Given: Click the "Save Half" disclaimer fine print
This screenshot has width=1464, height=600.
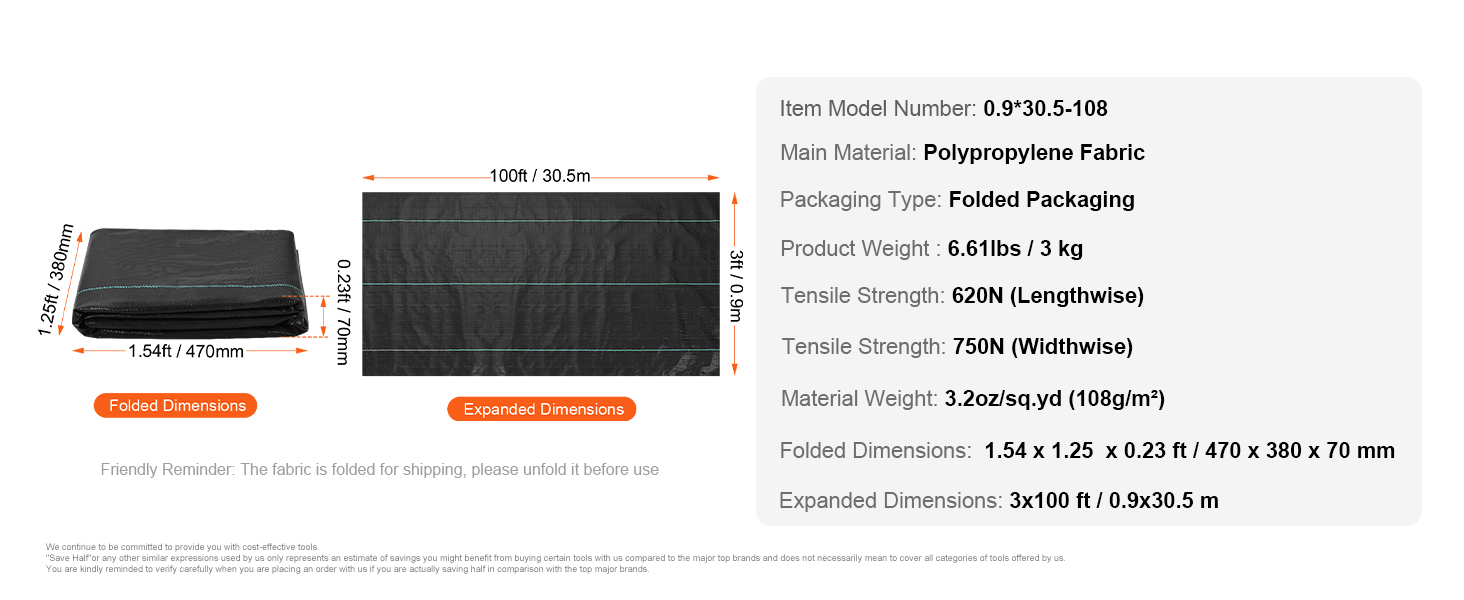Looking at the screenshot, I should pos(555,558).
